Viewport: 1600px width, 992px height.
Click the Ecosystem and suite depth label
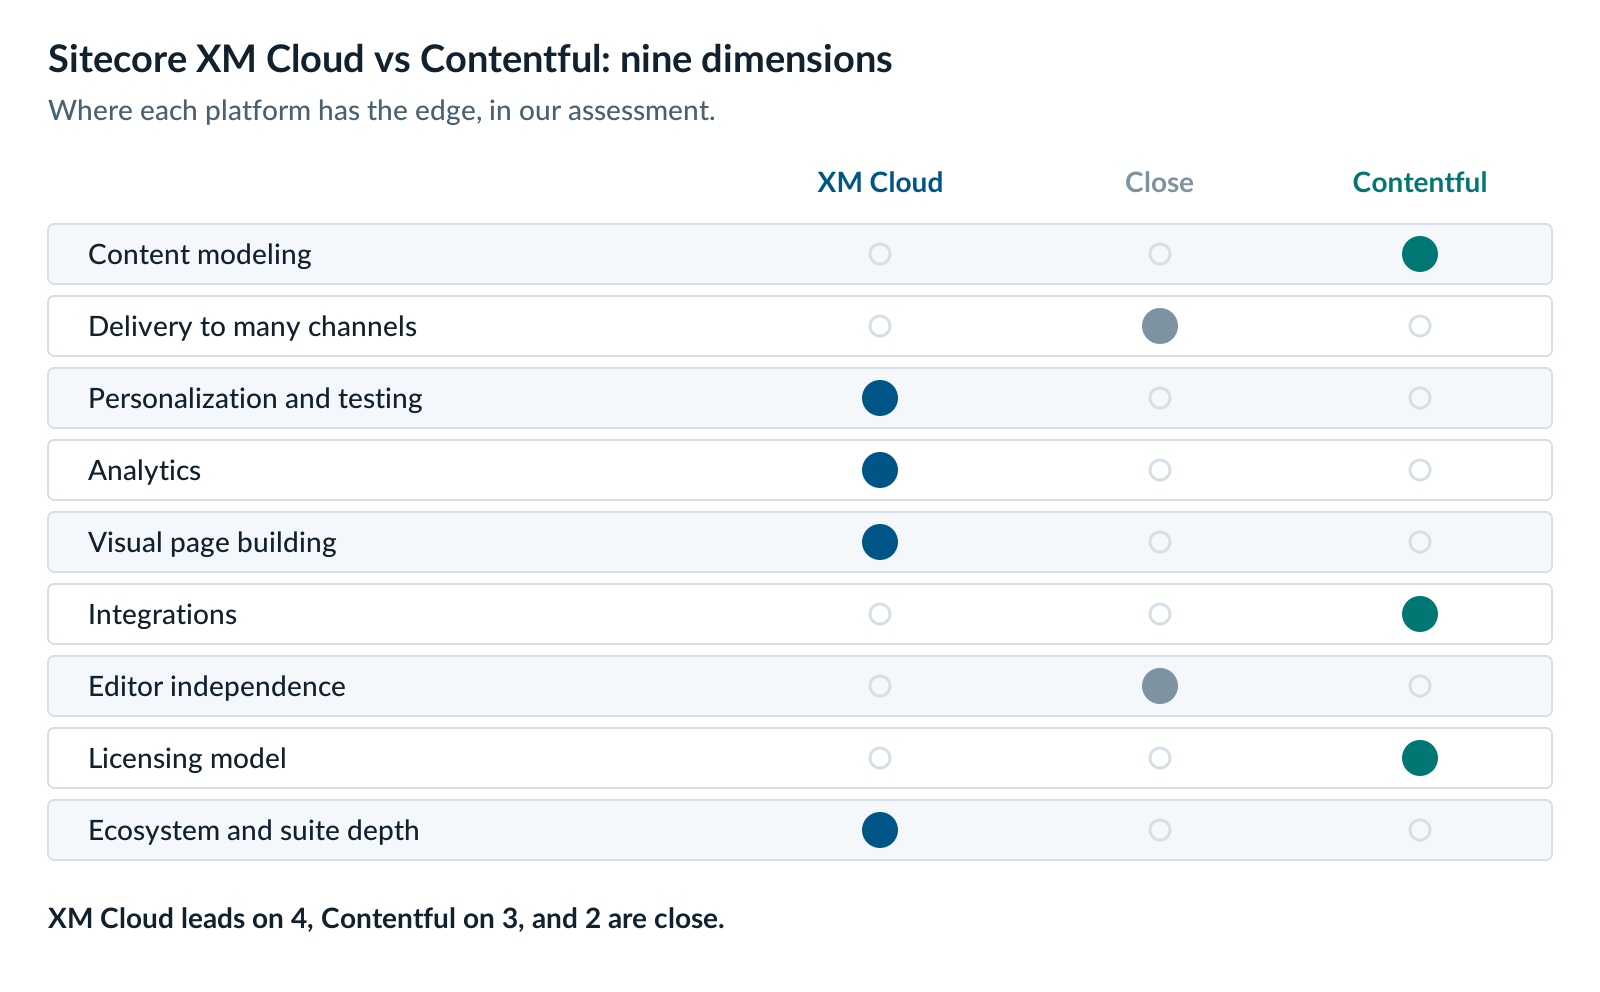pyautogui.click(x=253, y=830)
